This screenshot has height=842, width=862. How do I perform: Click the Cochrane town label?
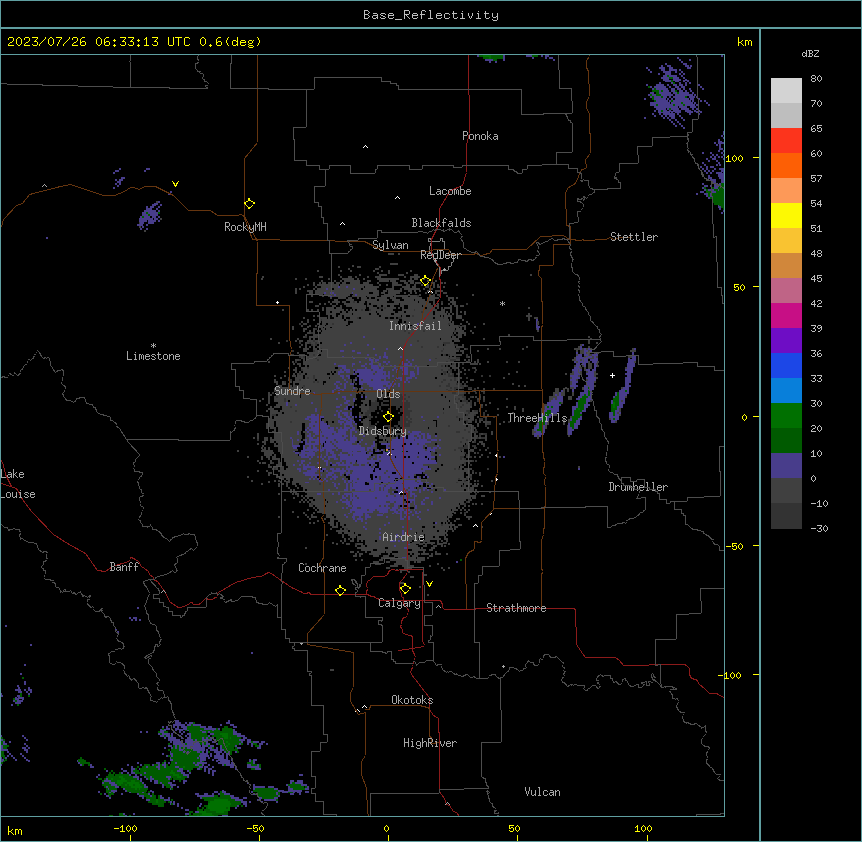coord(322,568)
